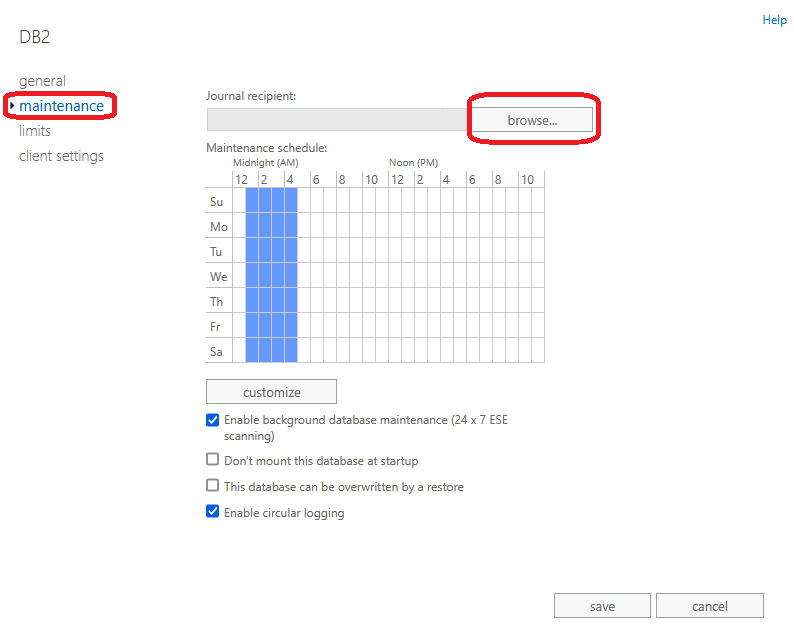Click the Friday row label in schedule
Image resolution: width=794 pixels, height=624 pixels.
(x=217, y=327)
